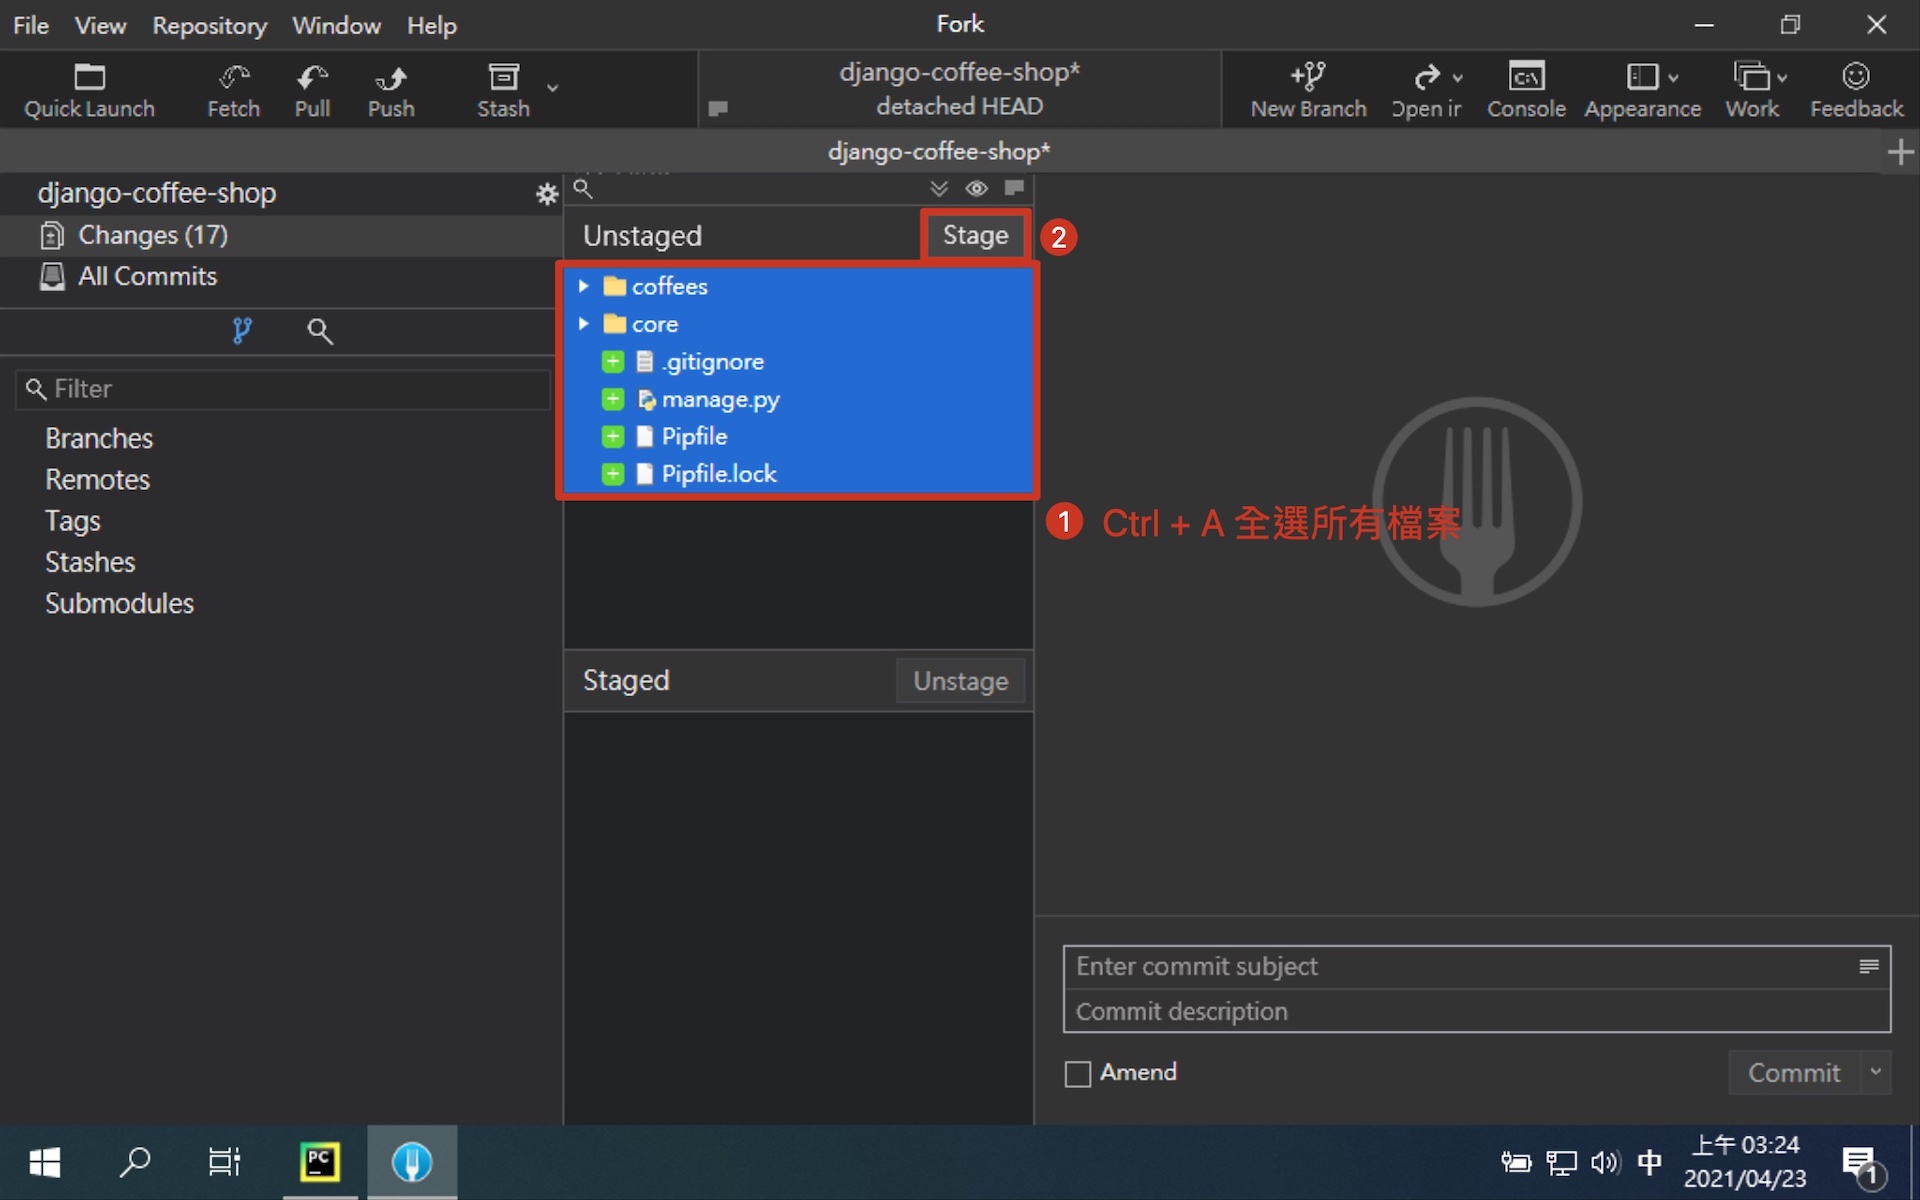This screenshot has height=1200, width=1920.
Task: Open the Window menu
Action: [x=336, y=25]
